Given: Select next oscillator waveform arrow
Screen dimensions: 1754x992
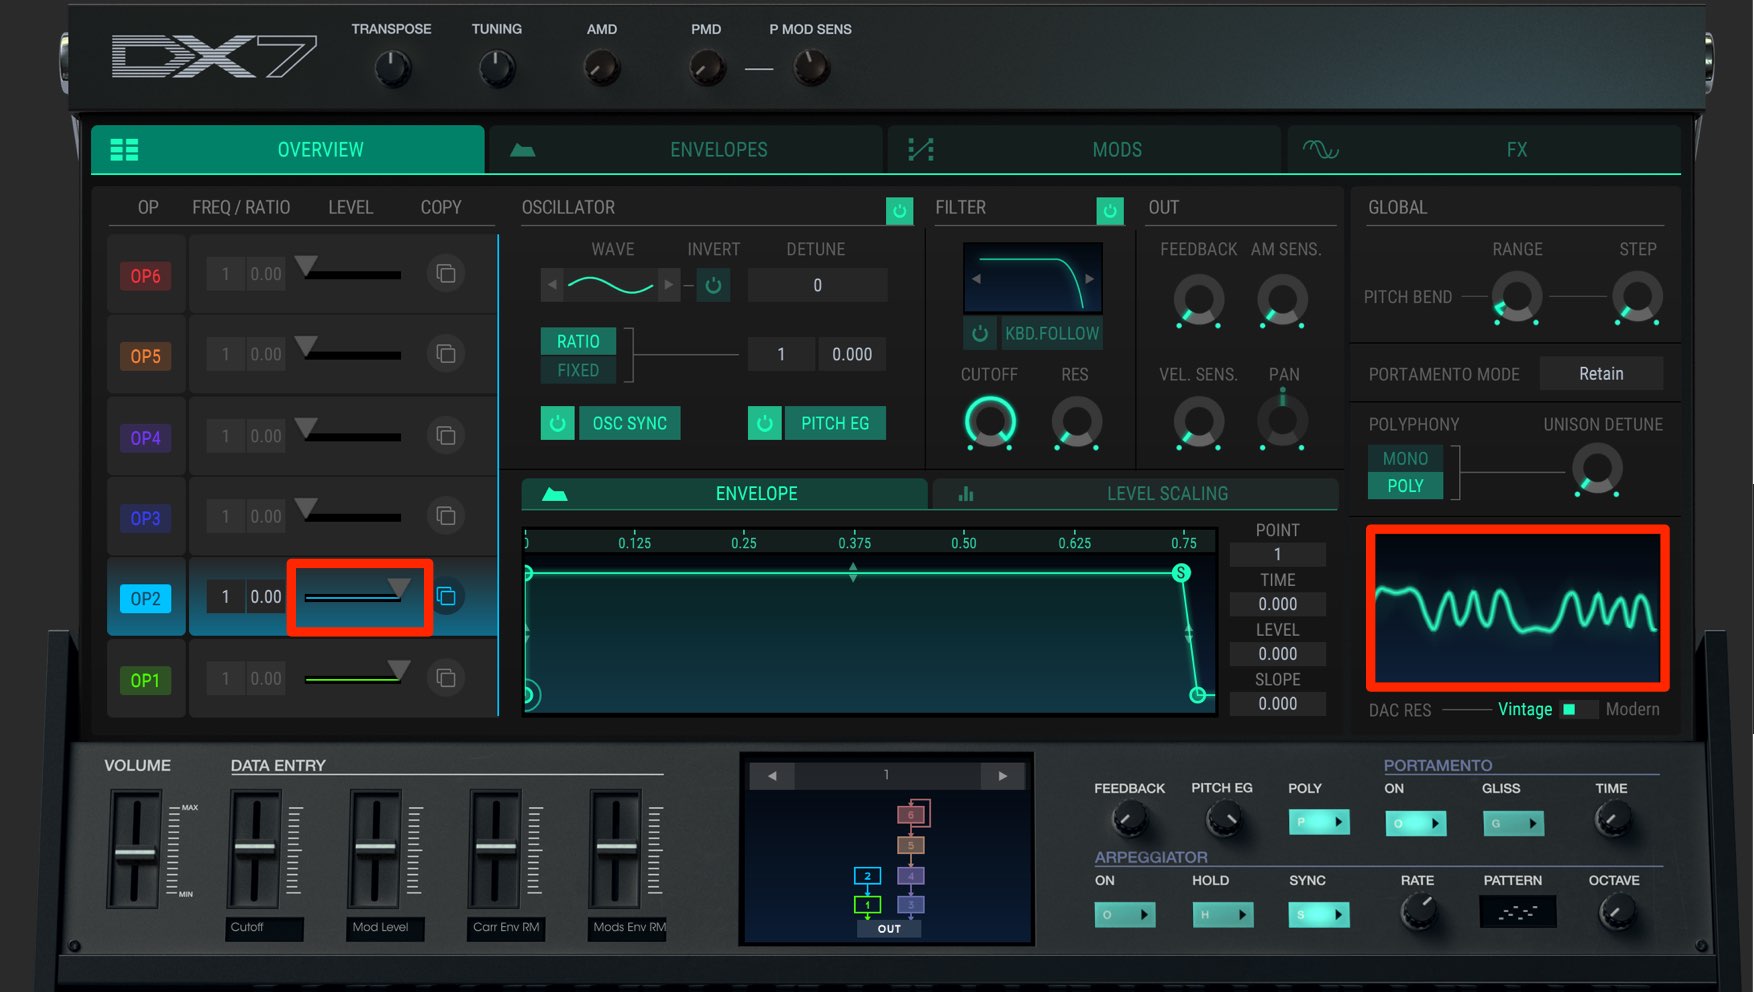Looking at the screenshot, I should coord(668,285).
